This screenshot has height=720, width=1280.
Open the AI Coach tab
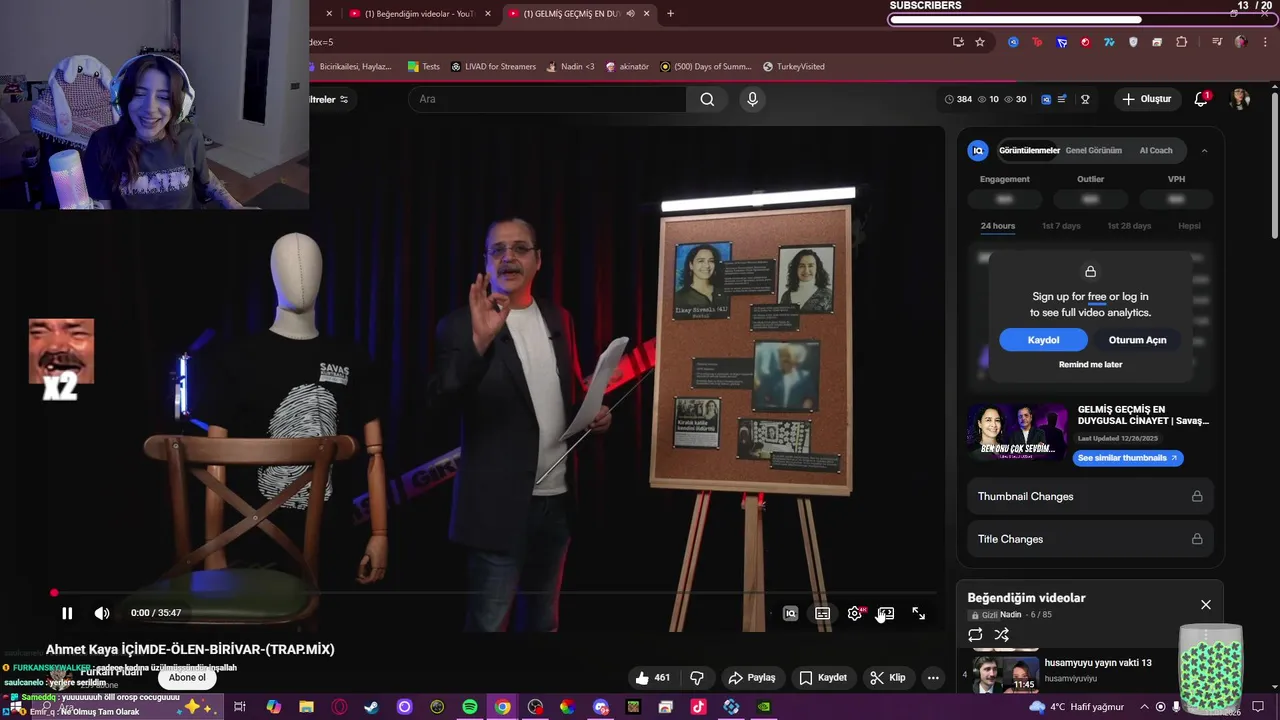(1156, 150)
